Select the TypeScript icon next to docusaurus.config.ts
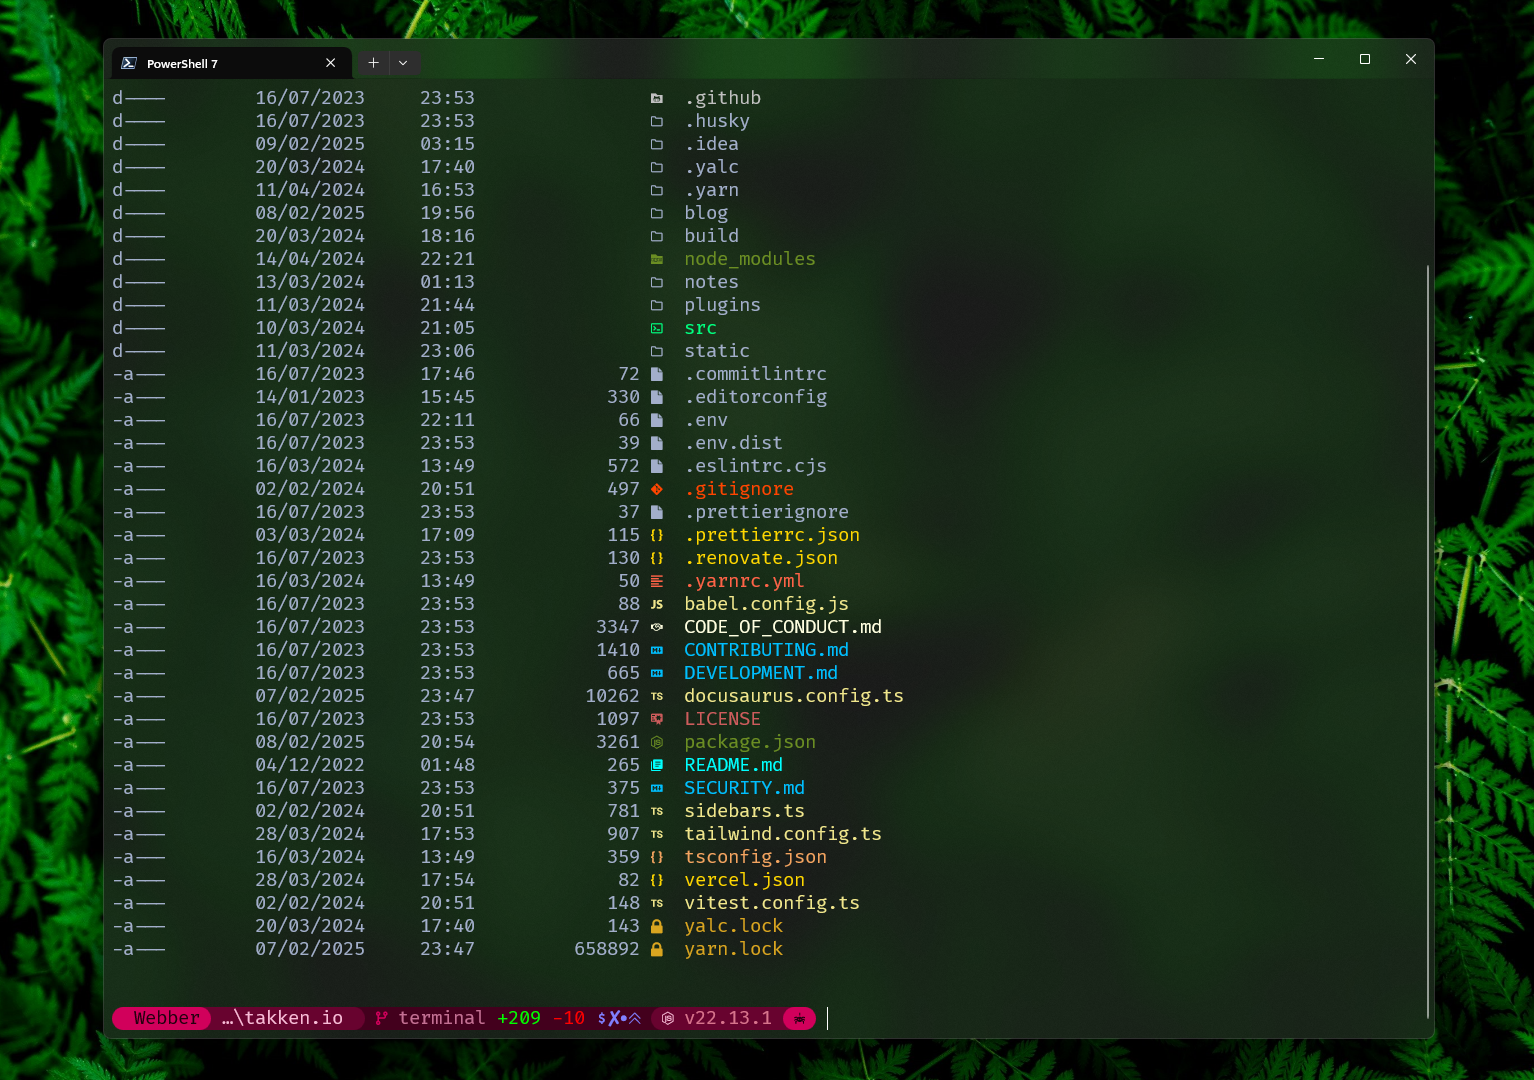Screen dimensions: 1534x1080 point(657,696)
